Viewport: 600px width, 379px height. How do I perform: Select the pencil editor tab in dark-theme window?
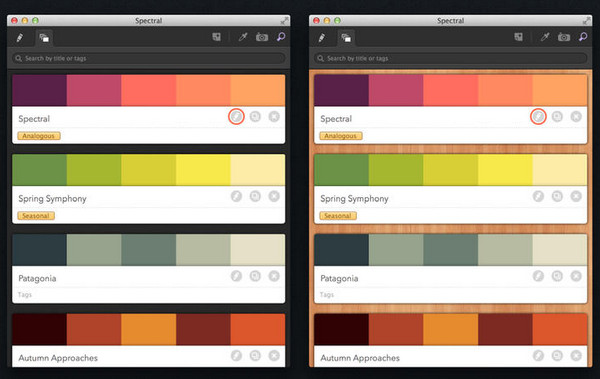pos(20,38)
